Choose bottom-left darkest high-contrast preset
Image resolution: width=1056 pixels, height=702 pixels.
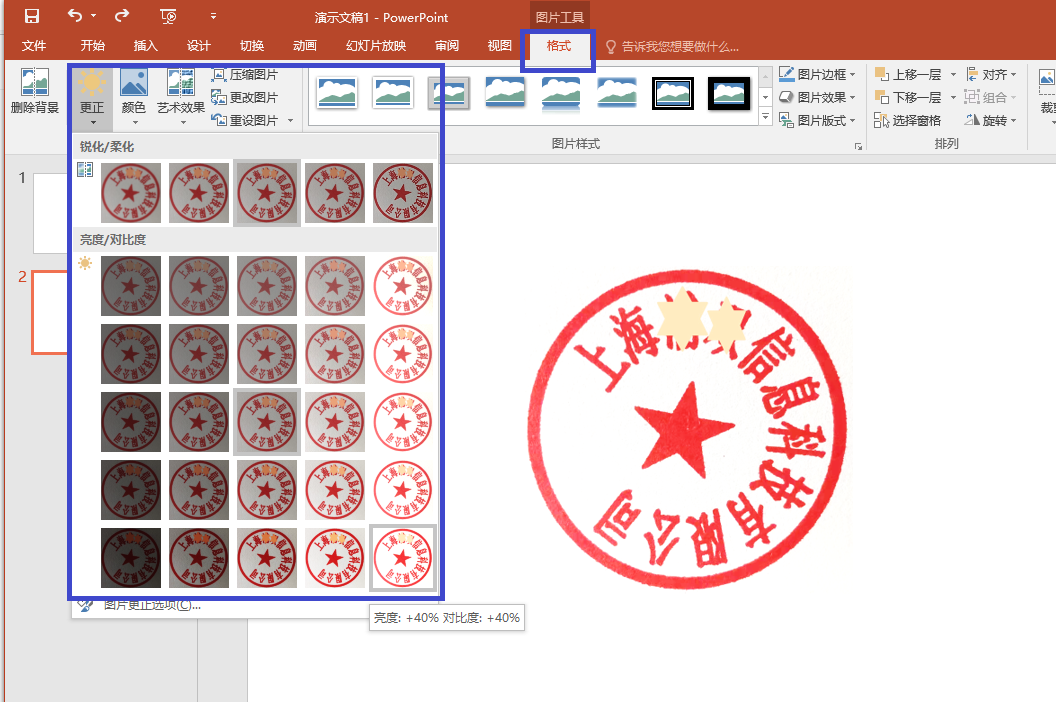point(131,558)
